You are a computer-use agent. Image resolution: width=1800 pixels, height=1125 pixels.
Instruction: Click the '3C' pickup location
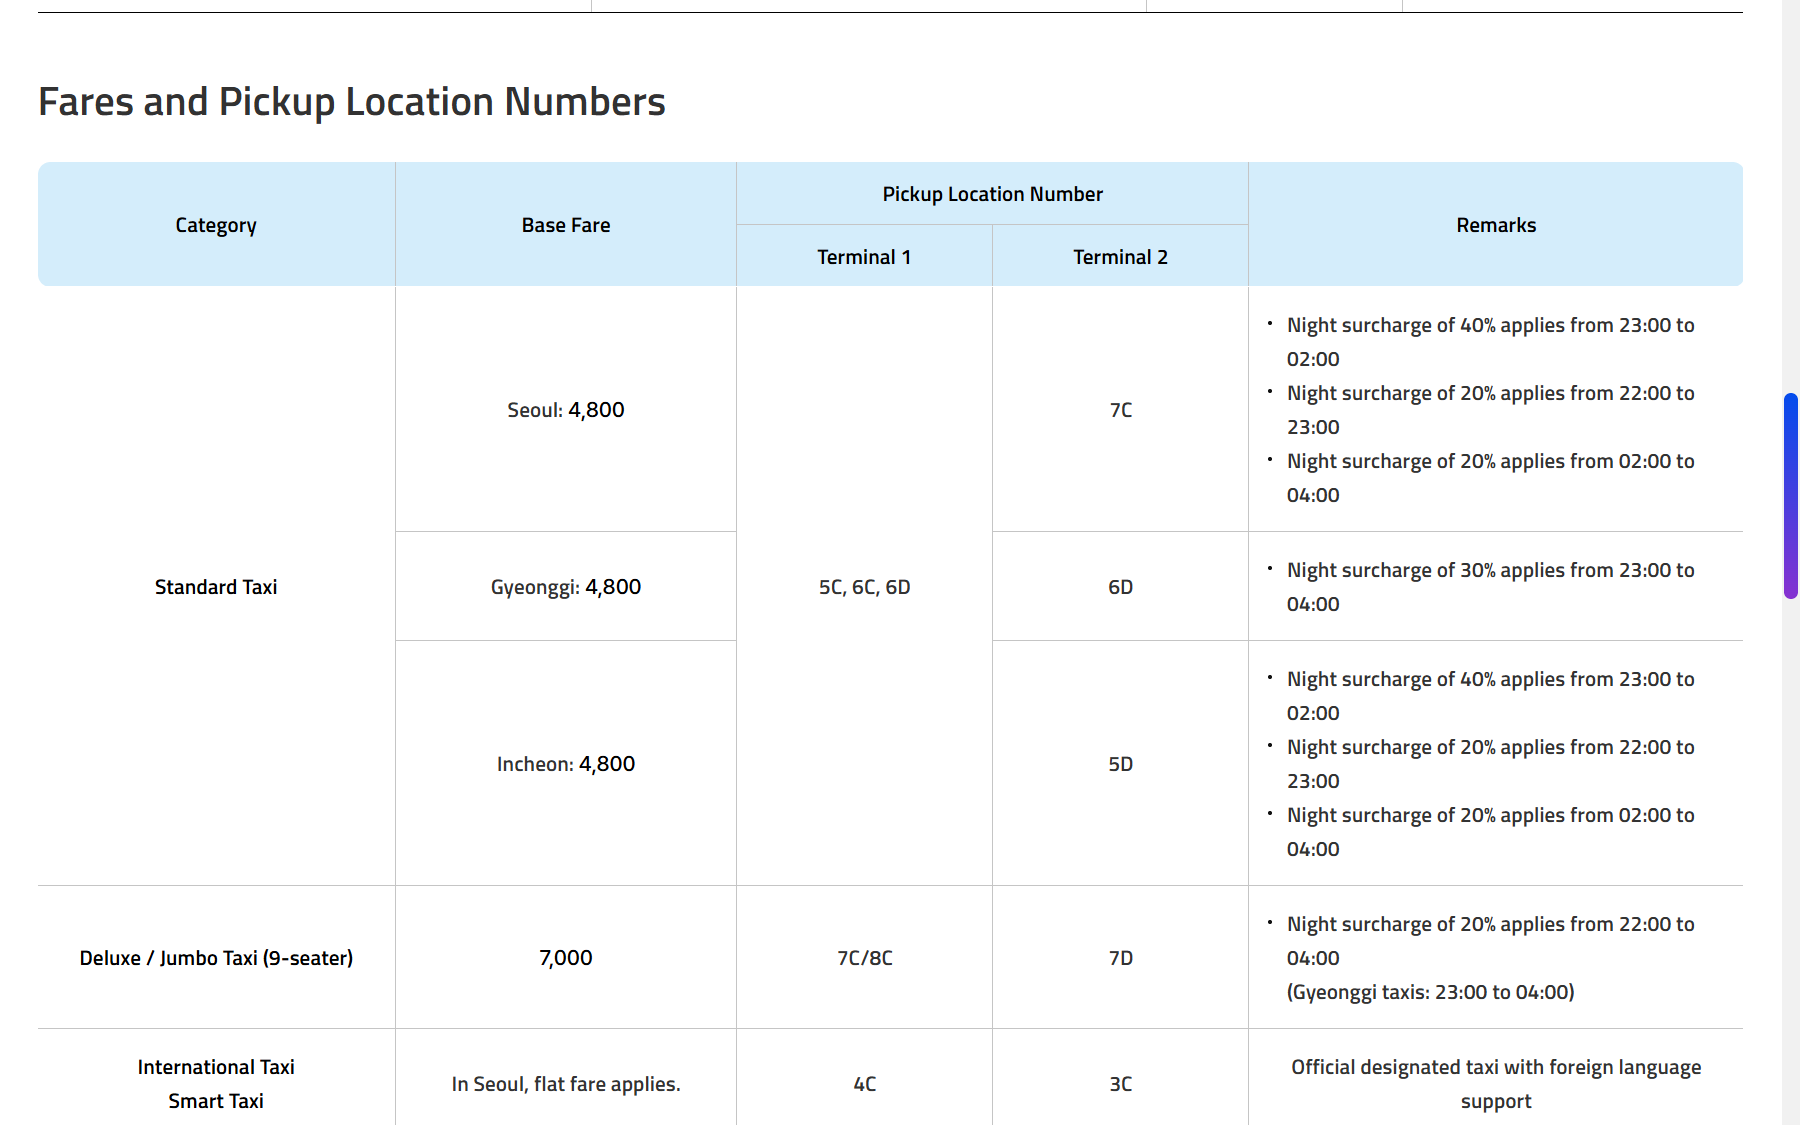pyautogui.click(x=1121, y=1084)
